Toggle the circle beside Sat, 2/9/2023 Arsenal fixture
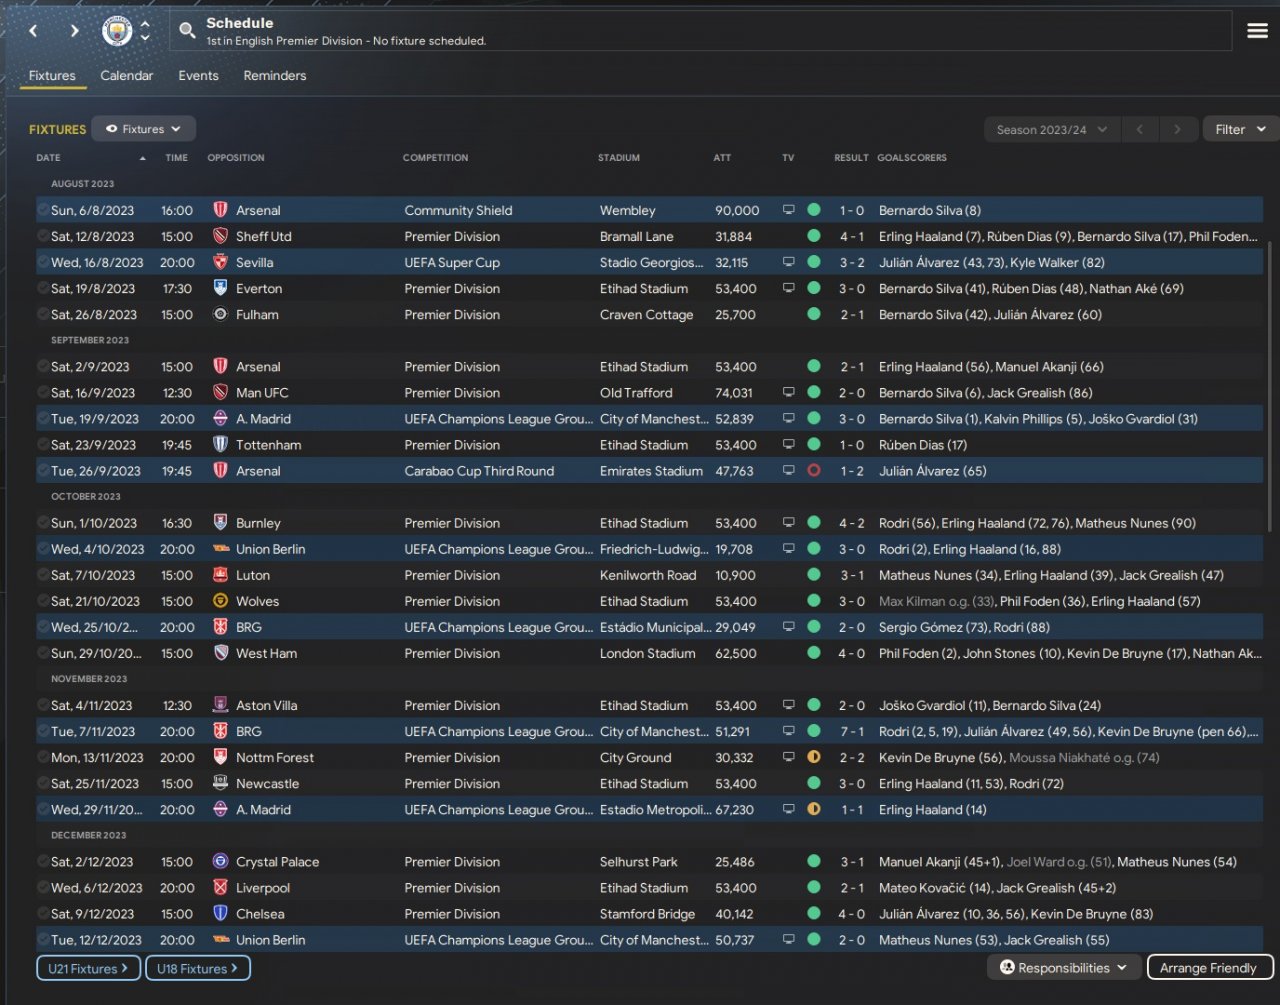This screenshot has height=1005, width=1280. [43, 367]
